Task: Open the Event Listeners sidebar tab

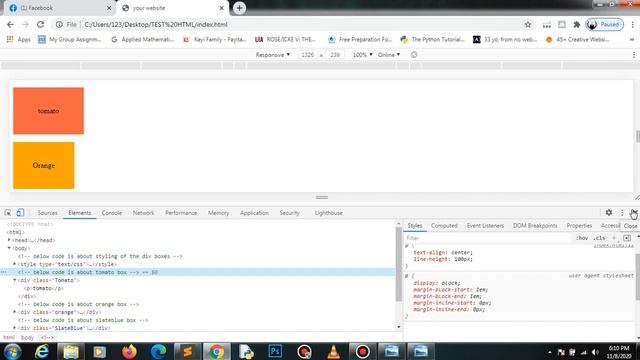Action: [485, 226]
